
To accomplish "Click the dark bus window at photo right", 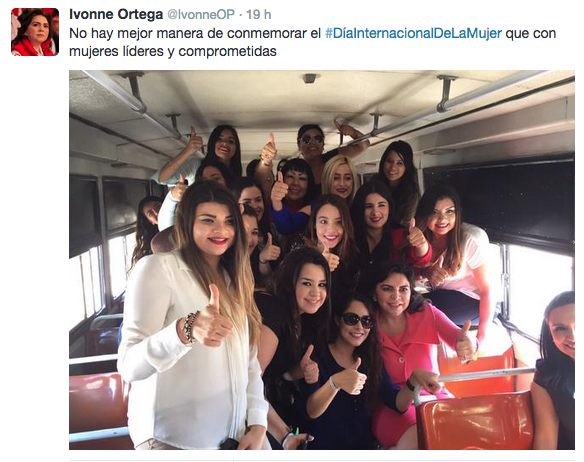I will pyautogui.click(x=501, y=201).
